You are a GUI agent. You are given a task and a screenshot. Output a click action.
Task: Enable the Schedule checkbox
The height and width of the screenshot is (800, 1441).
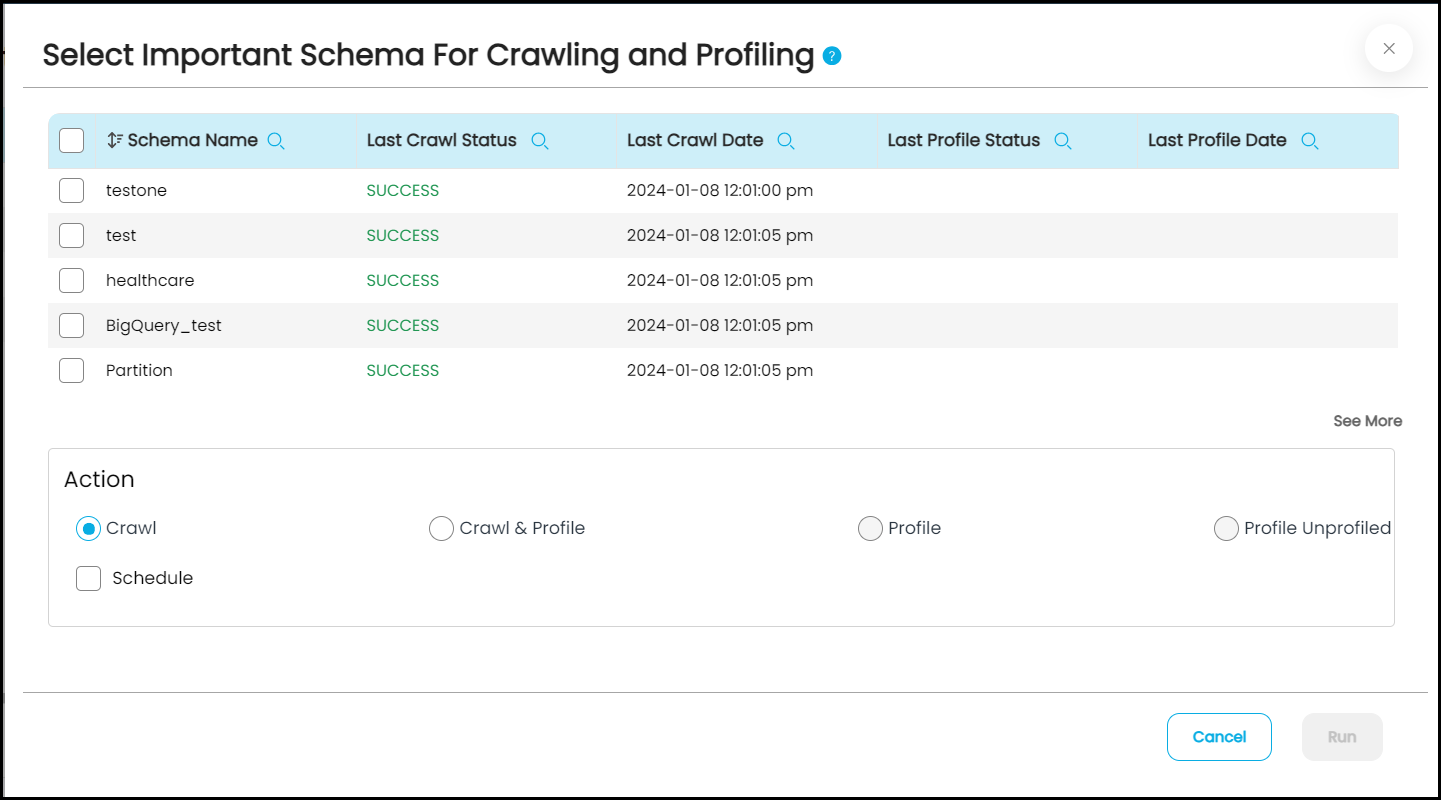click(89, 578)
